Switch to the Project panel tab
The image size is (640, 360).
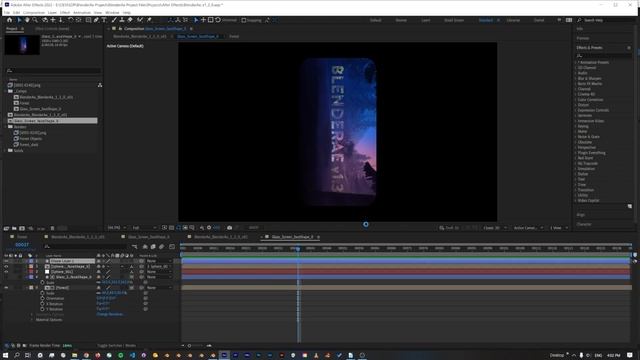[12, 29]
